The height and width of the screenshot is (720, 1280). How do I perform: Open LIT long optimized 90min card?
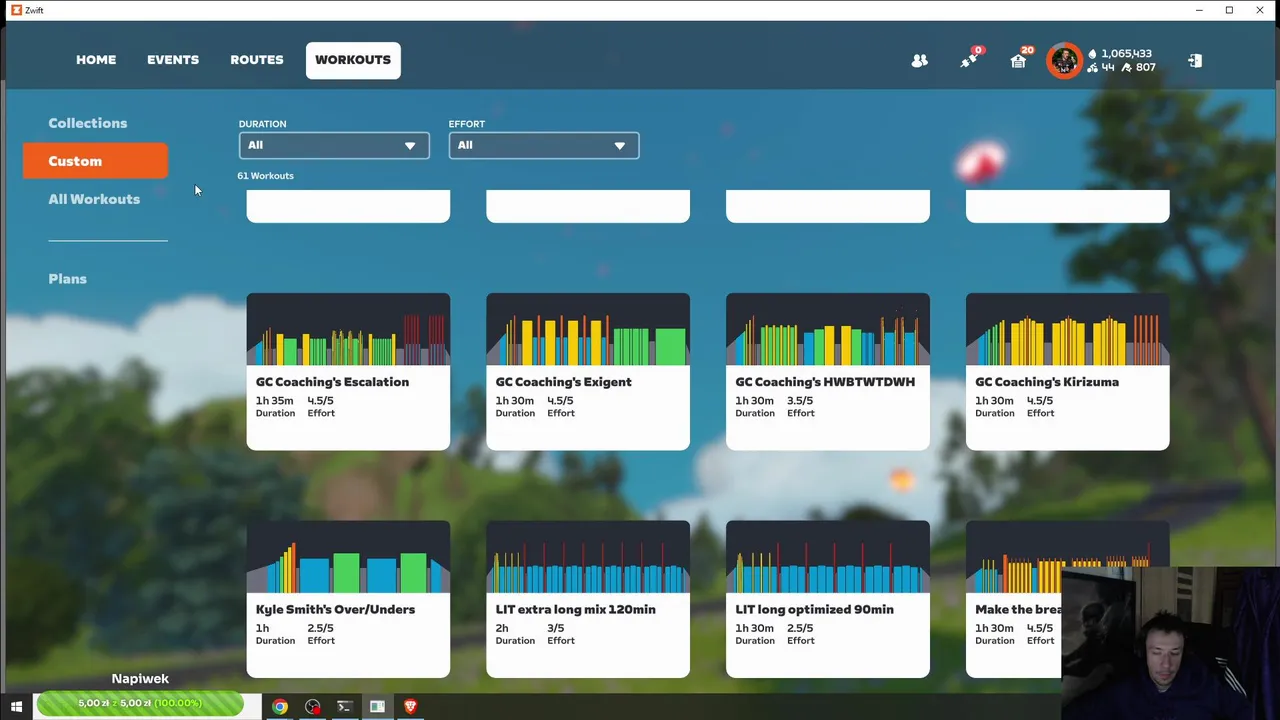pos(828,599)
